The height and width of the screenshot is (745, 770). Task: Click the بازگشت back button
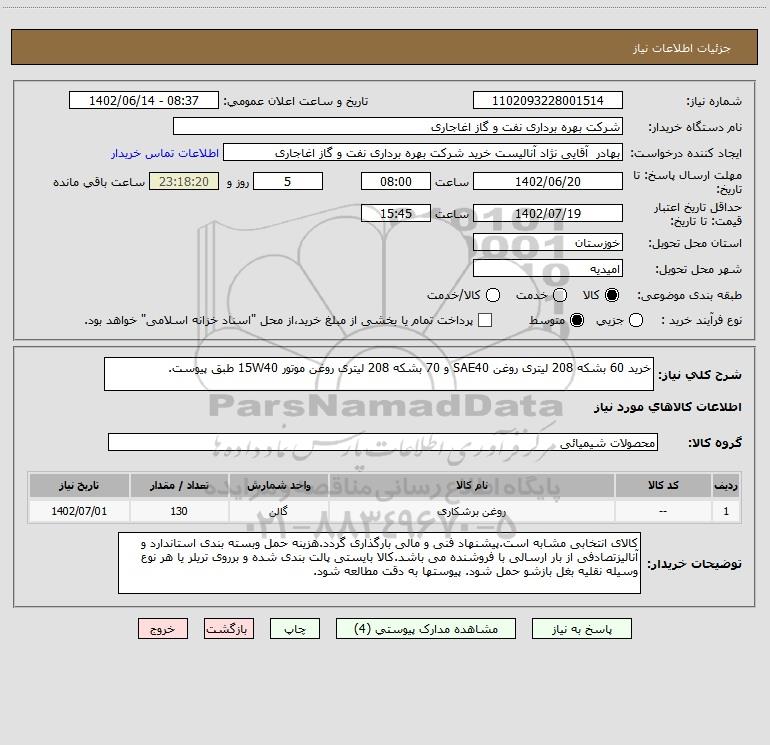229,629
